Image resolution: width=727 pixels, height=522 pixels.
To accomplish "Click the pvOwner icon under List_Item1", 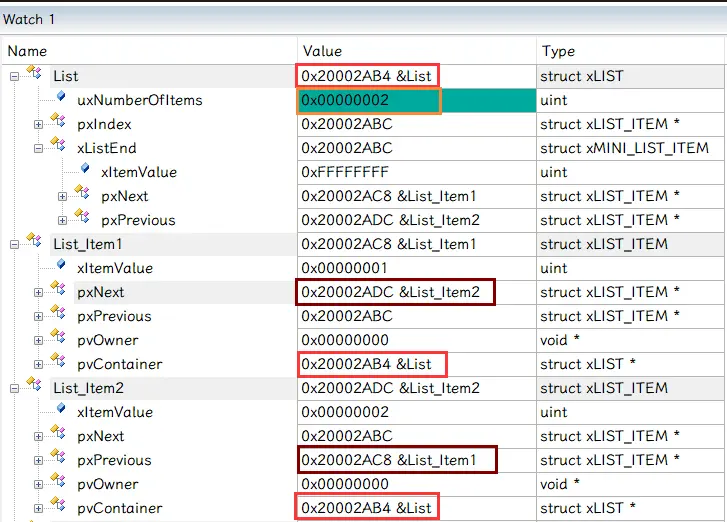I will [58, 339].
